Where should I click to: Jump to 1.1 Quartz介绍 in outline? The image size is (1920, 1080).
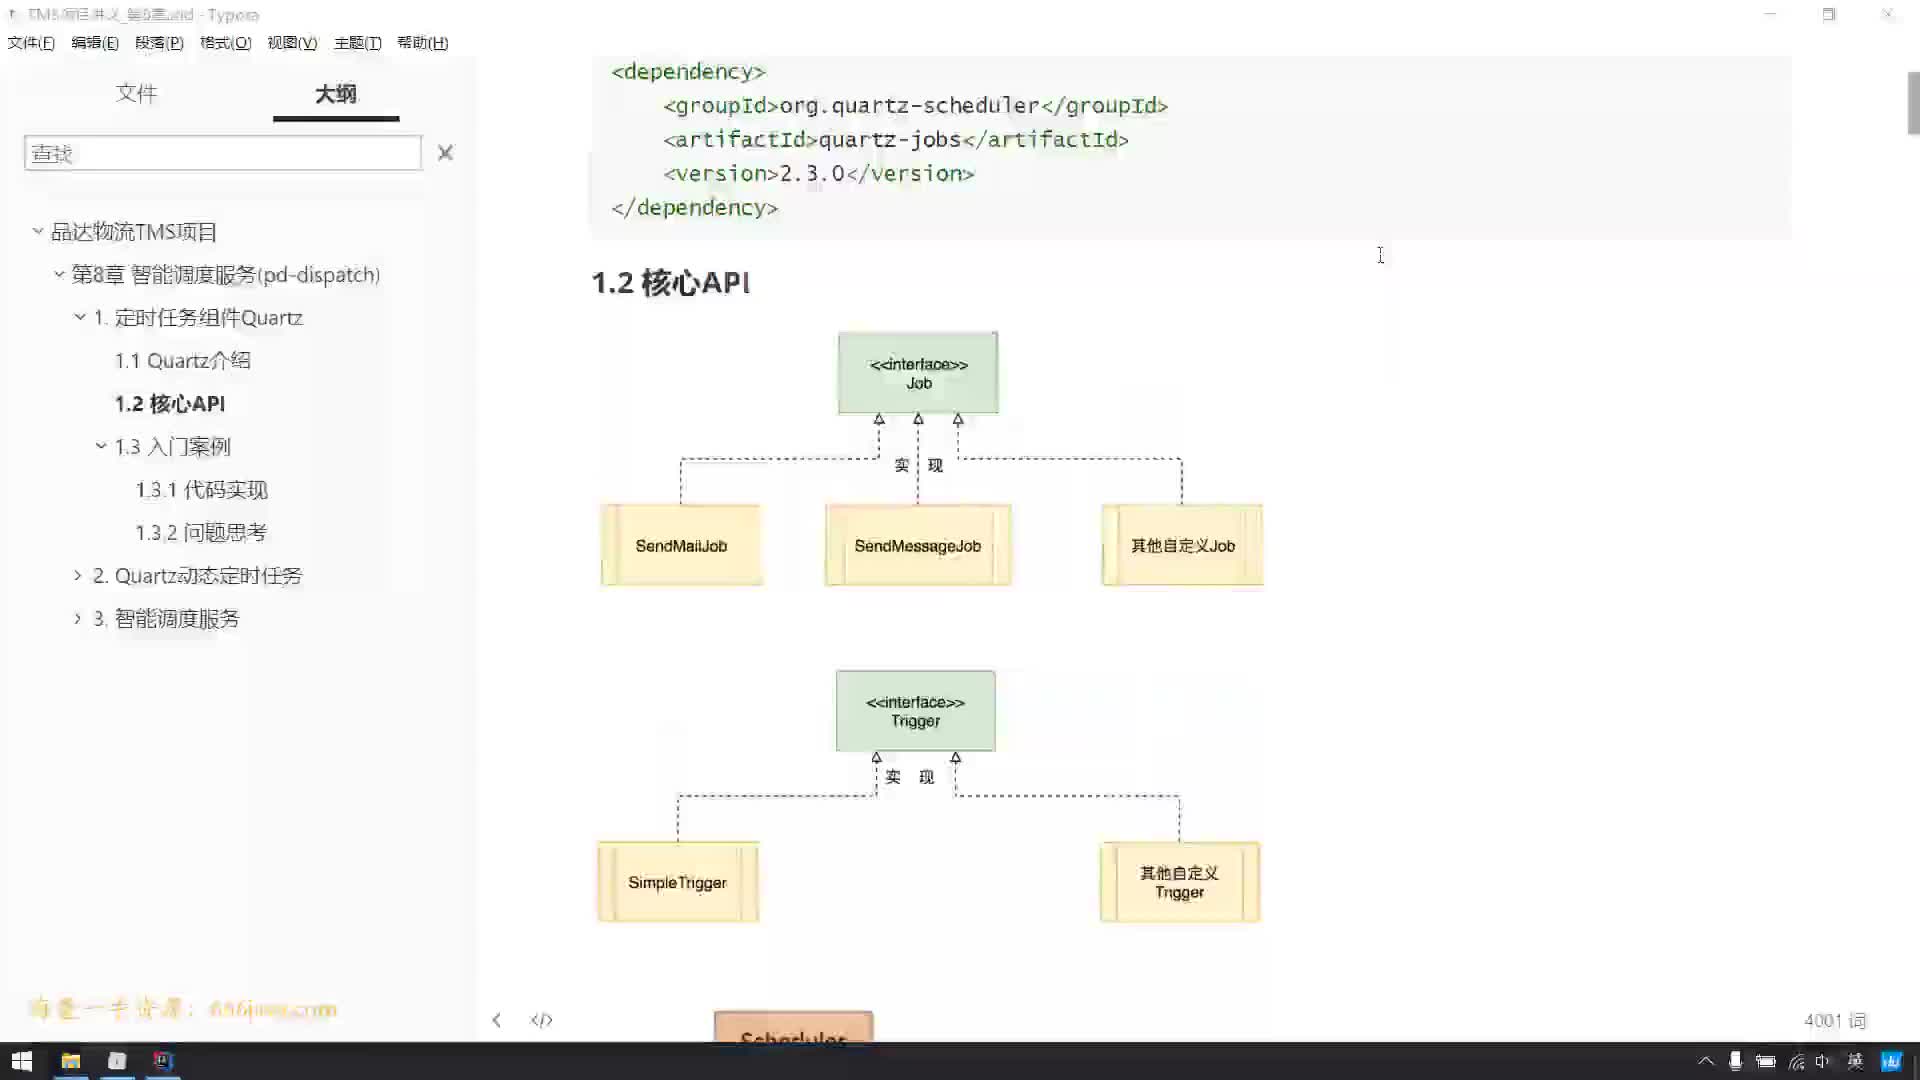(x=182, y=361)
